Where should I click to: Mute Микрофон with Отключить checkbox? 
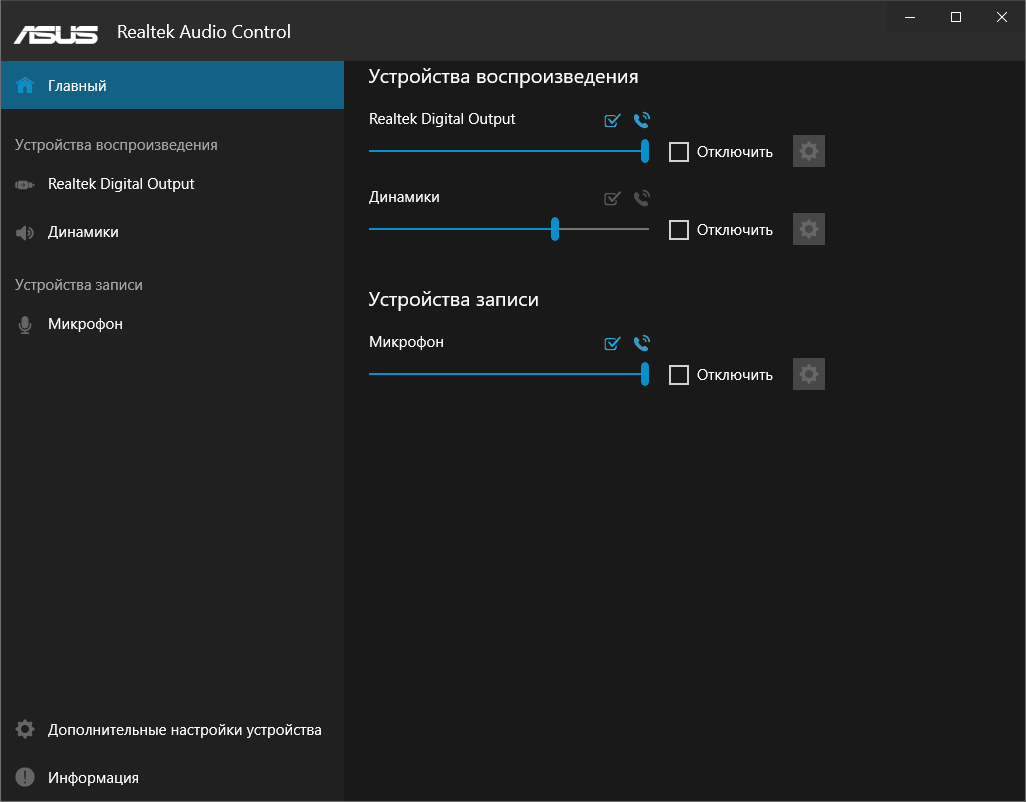click(x=679, y=375)
